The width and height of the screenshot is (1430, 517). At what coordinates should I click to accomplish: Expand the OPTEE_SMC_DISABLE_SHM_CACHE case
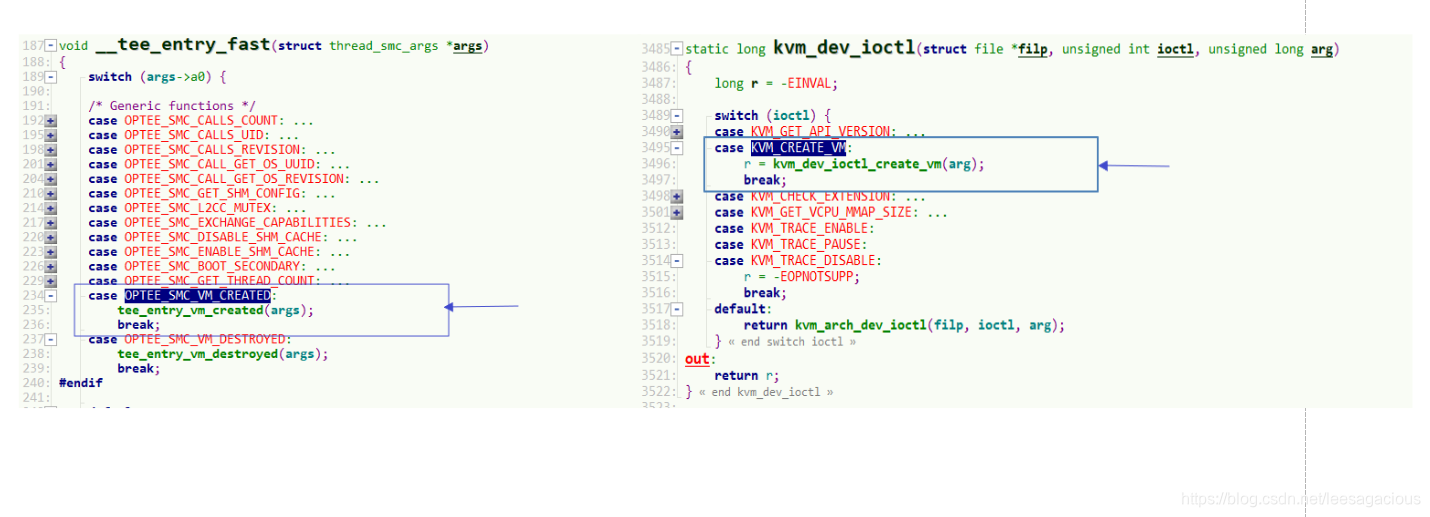tap(51, 238)
